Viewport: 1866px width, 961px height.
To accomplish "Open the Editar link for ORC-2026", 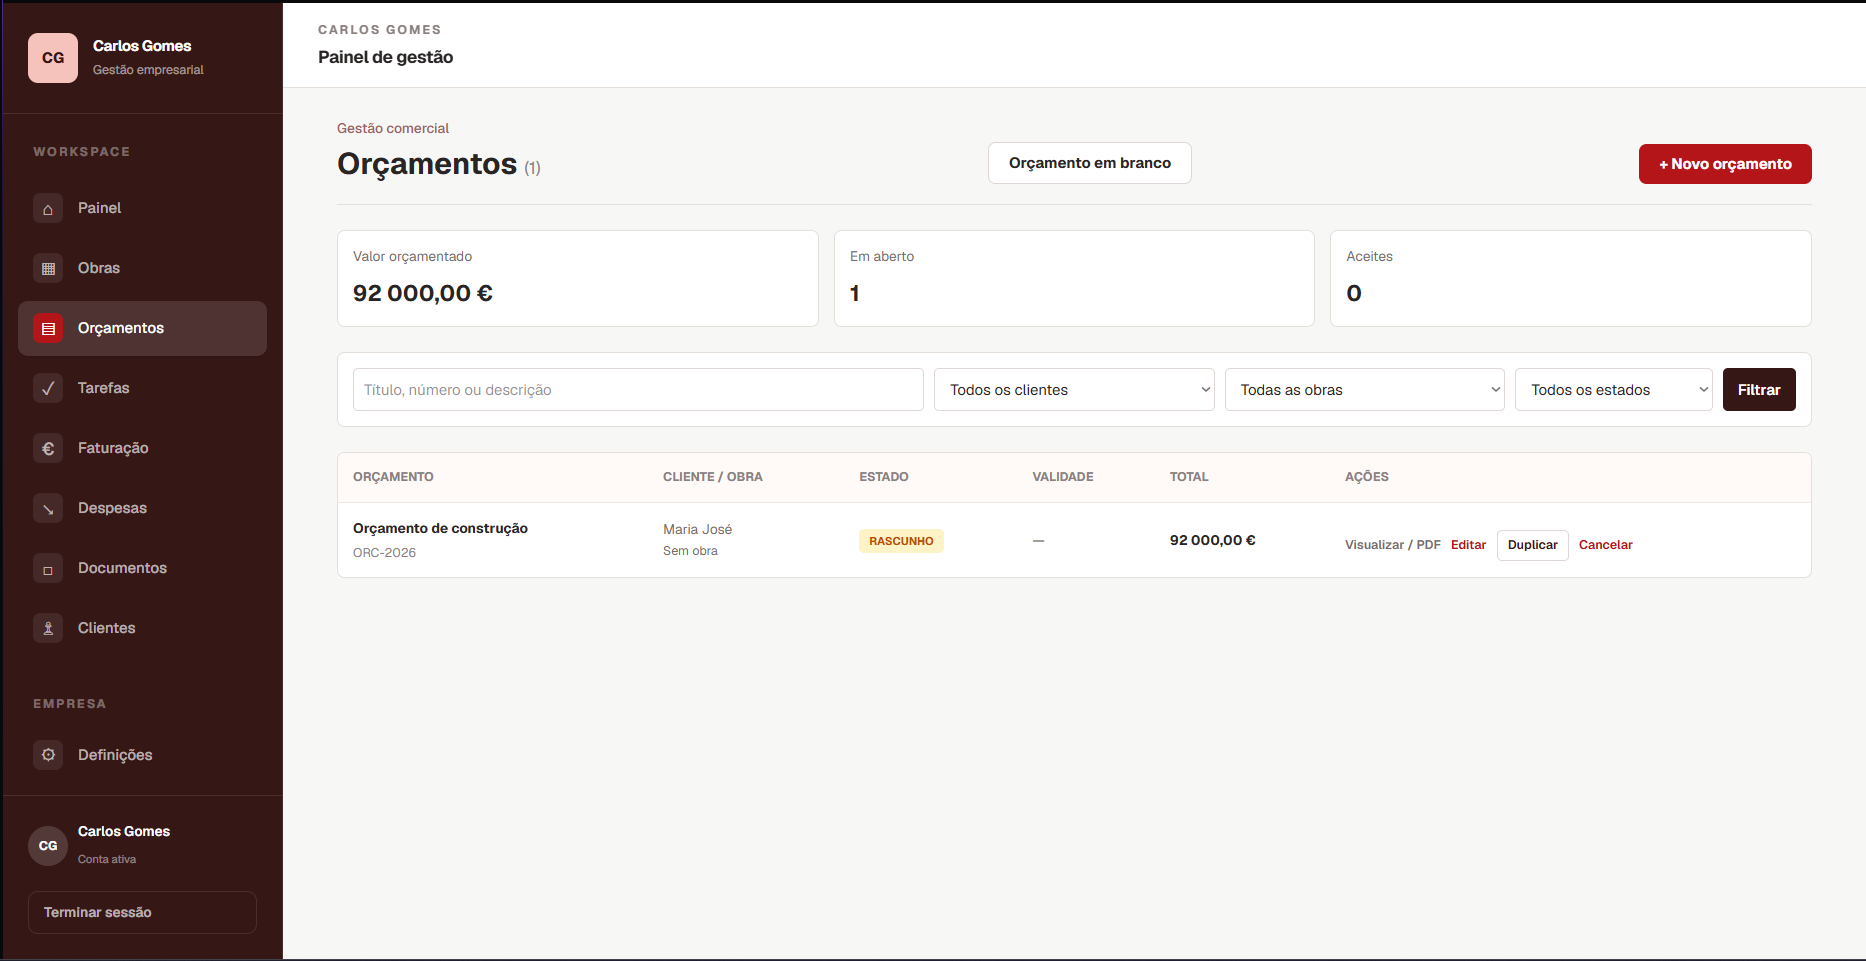I will pos(1468,545).
